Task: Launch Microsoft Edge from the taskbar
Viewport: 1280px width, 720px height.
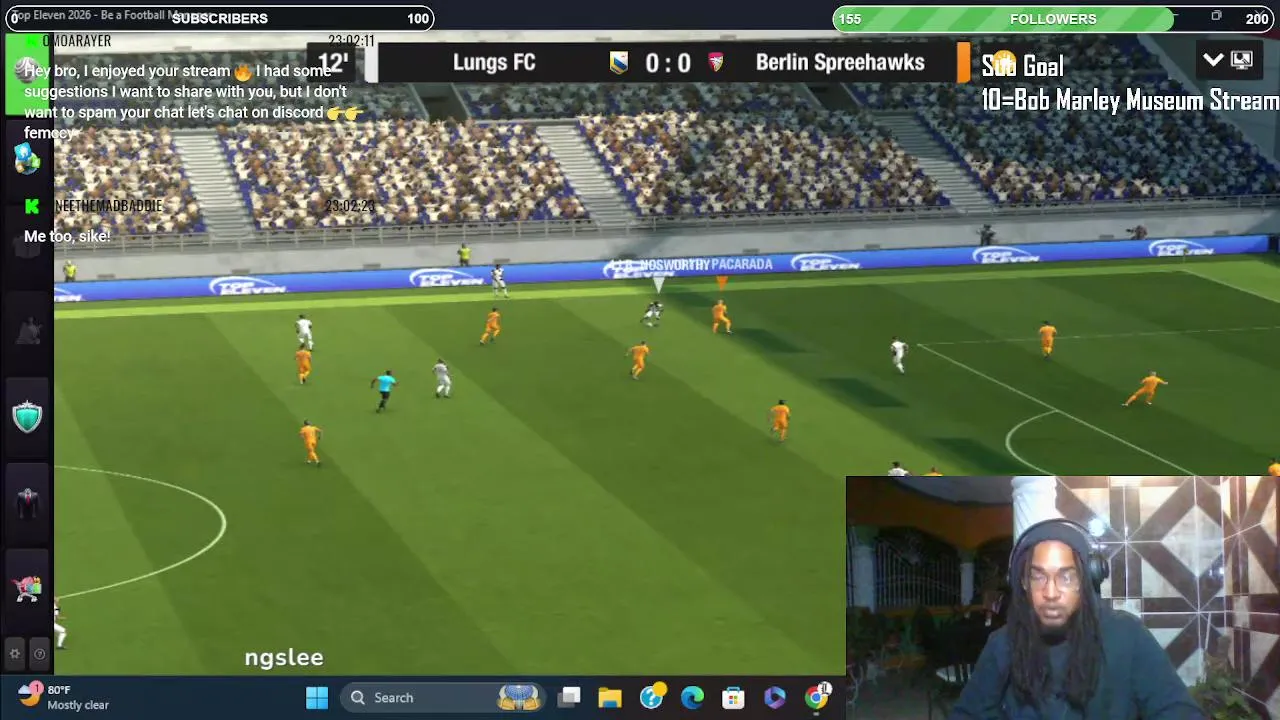Action: coord(692,698)
